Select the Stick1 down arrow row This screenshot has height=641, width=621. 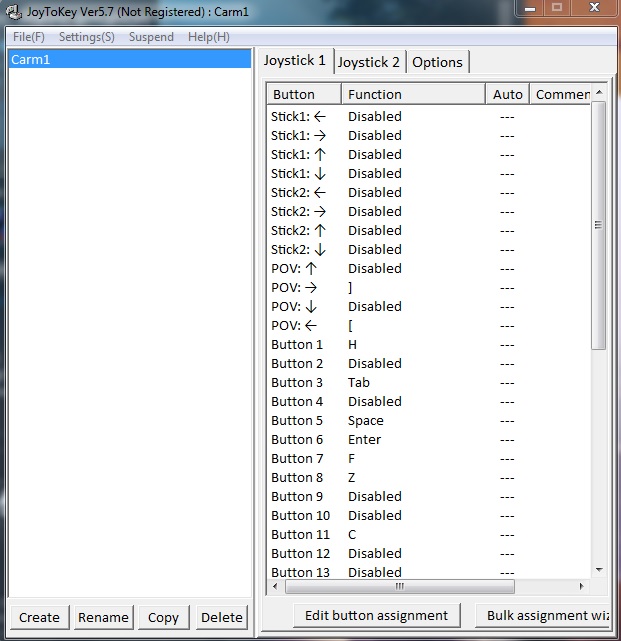pos(429,174)
